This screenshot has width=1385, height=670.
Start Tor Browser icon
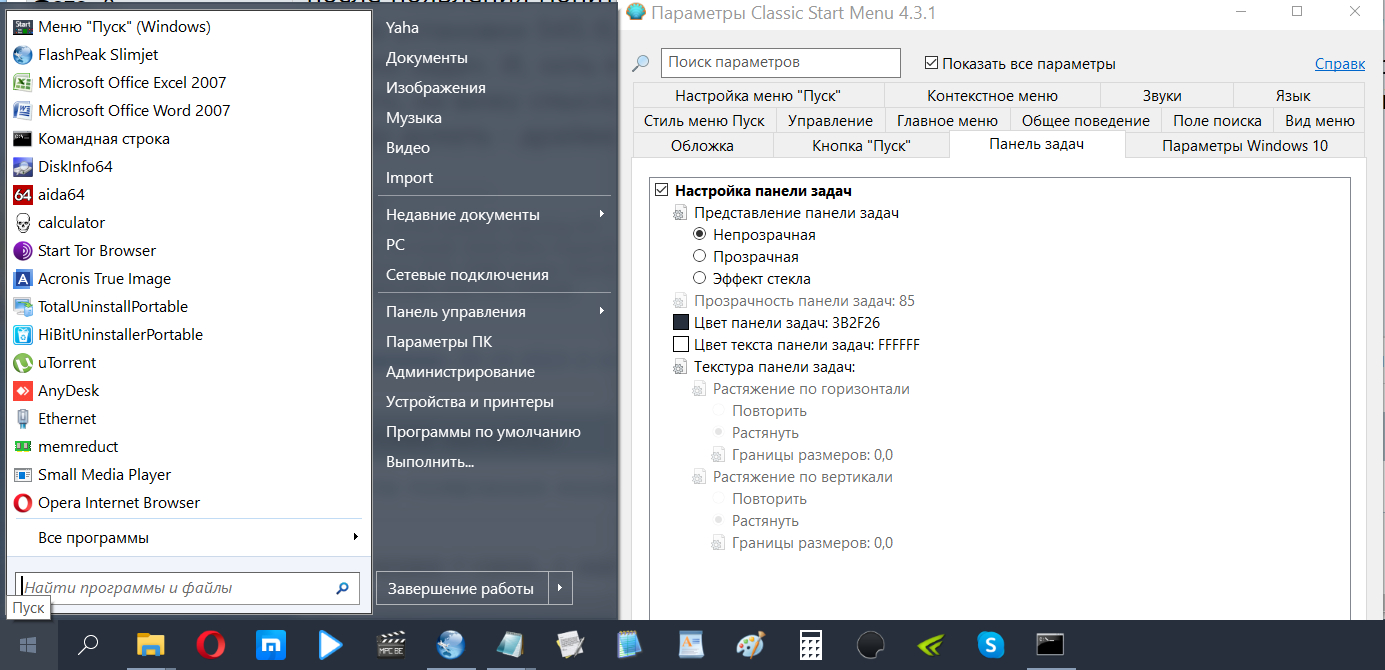22,251
